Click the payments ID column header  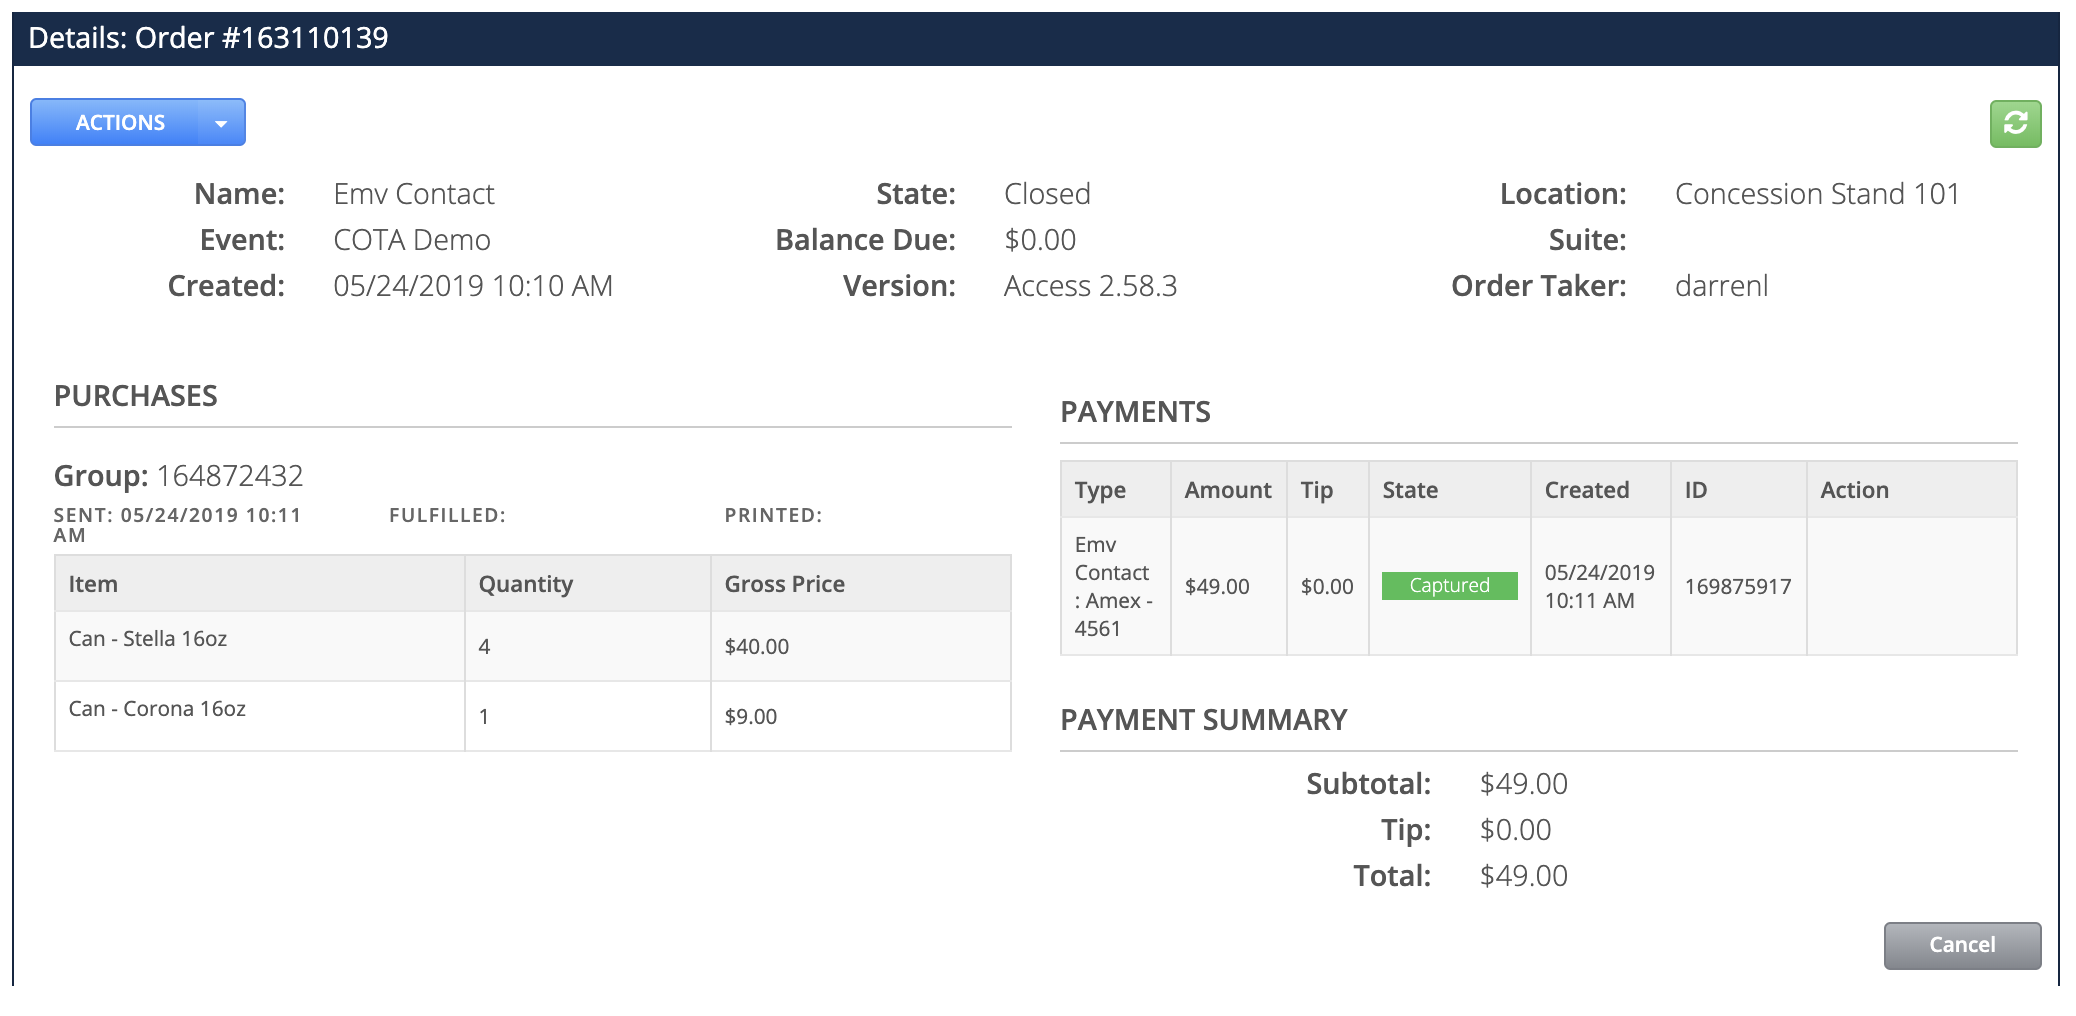coord(1739,490)
